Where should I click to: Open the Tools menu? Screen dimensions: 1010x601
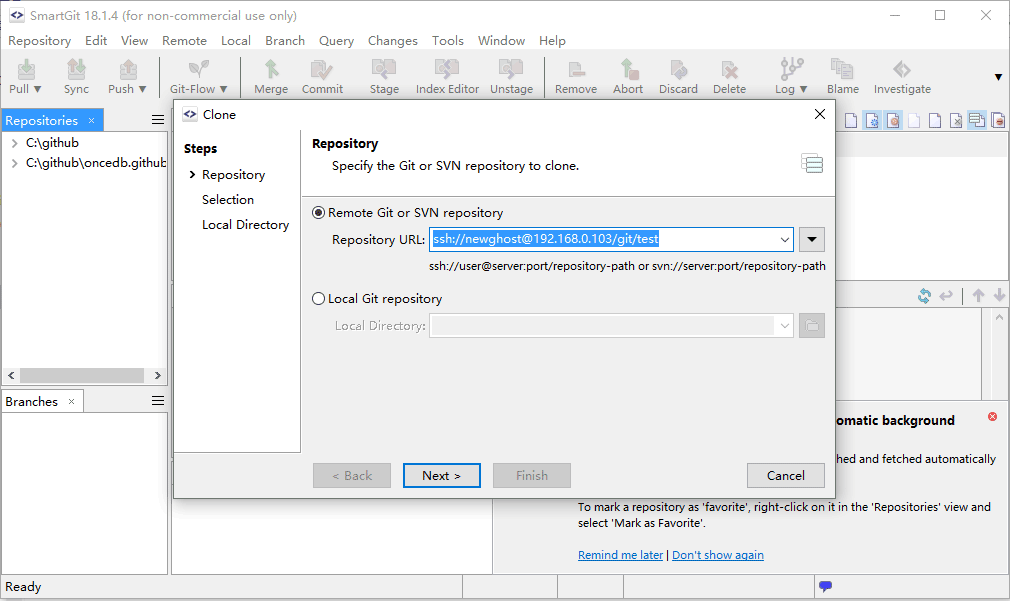click(448, 41)
